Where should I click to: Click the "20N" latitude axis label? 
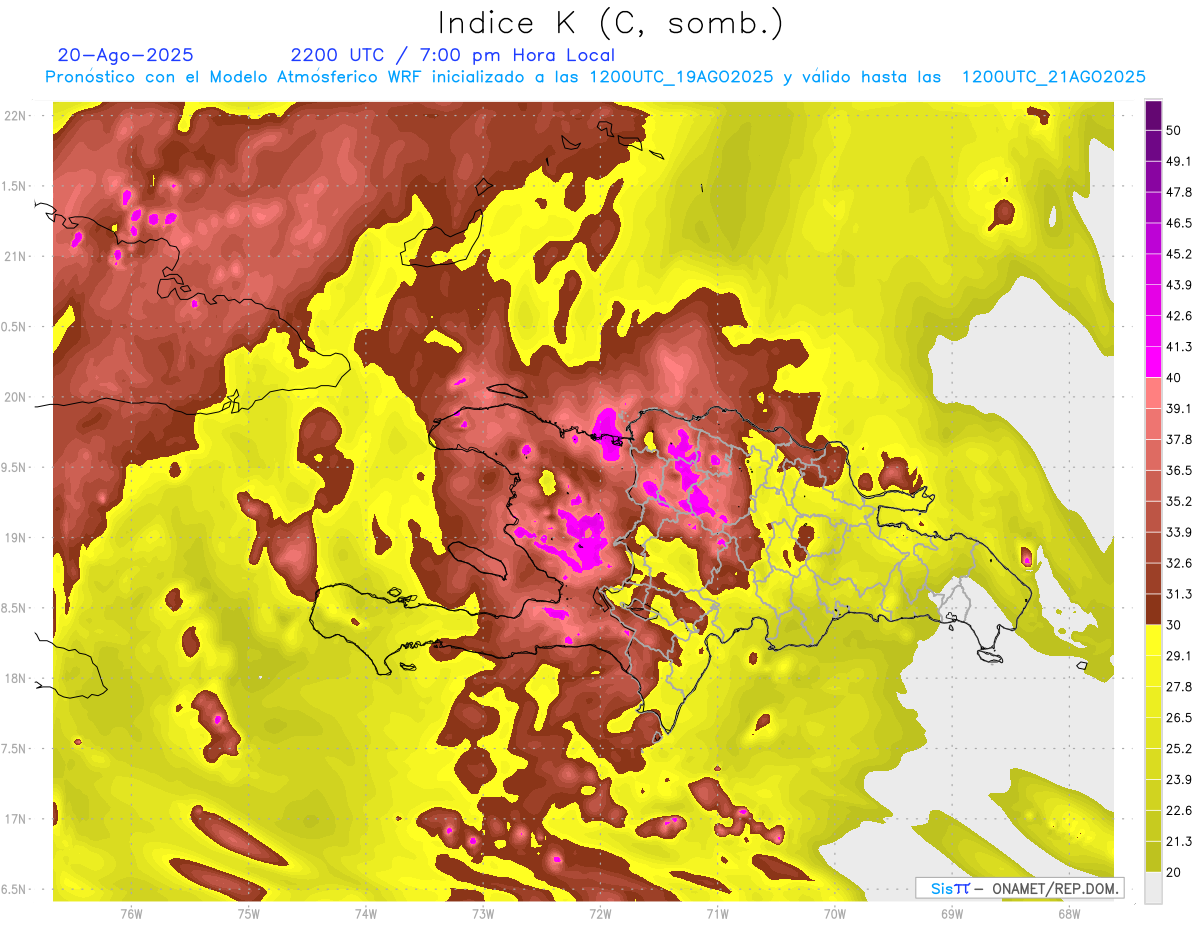15,397
